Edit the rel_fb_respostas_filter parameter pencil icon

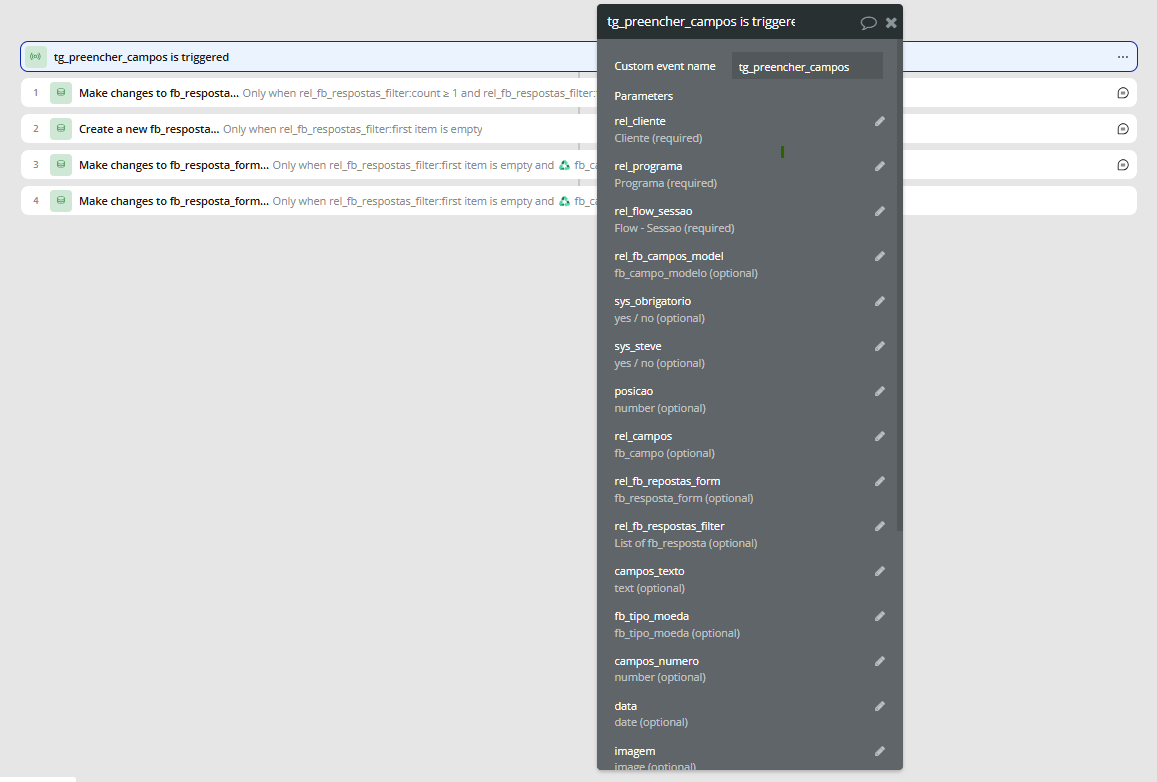tap(880, 526)
